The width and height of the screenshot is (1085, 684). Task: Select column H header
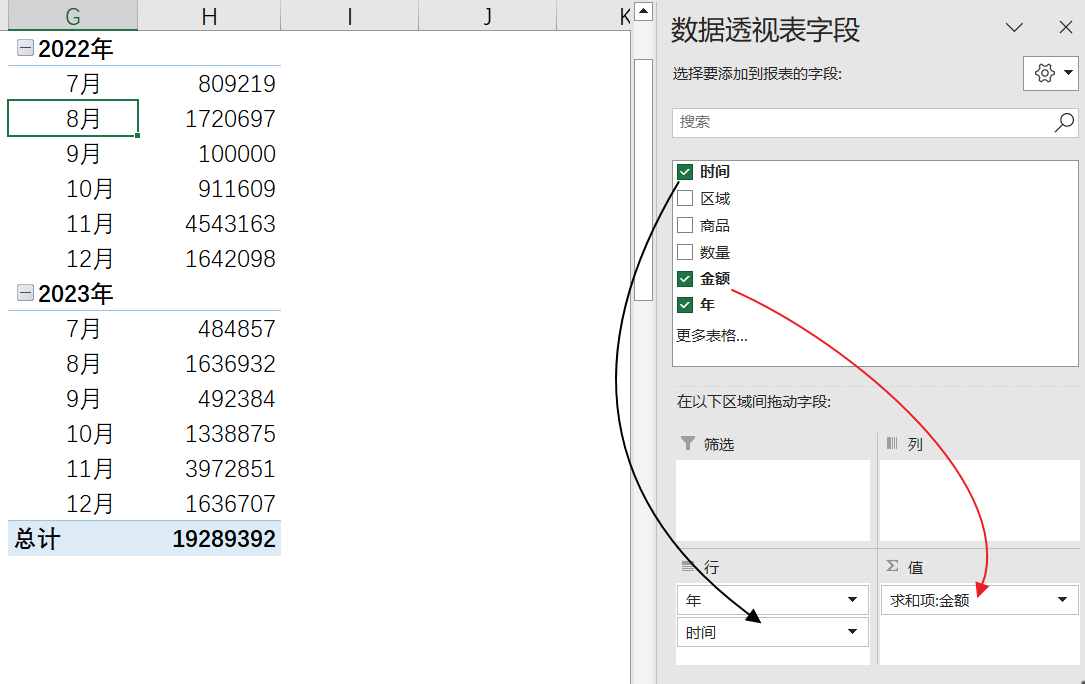tap(209, 15)
